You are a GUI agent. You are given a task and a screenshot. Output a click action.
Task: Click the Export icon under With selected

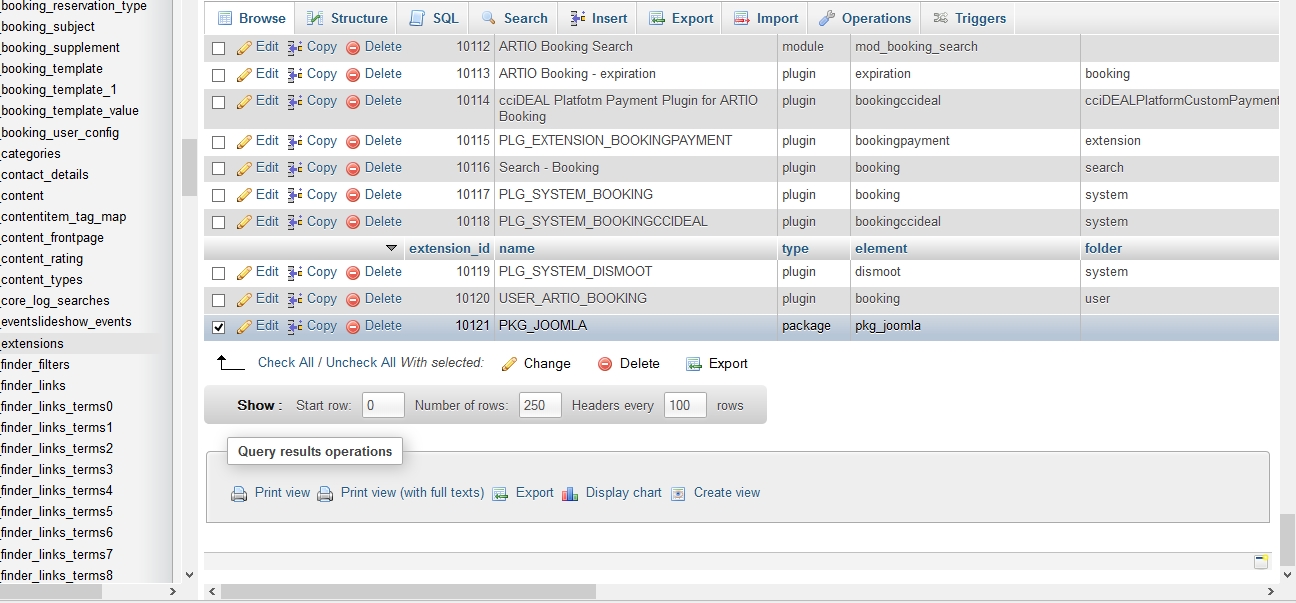(x=694, y=364)
